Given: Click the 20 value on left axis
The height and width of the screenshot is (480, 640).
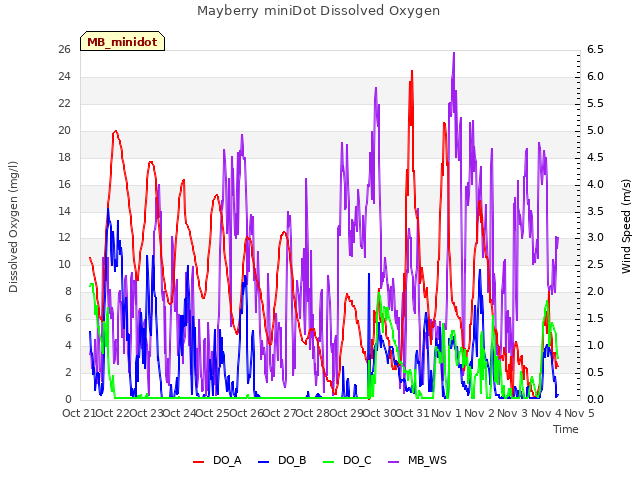Looking at the screenshot, I should coord(64,131).
